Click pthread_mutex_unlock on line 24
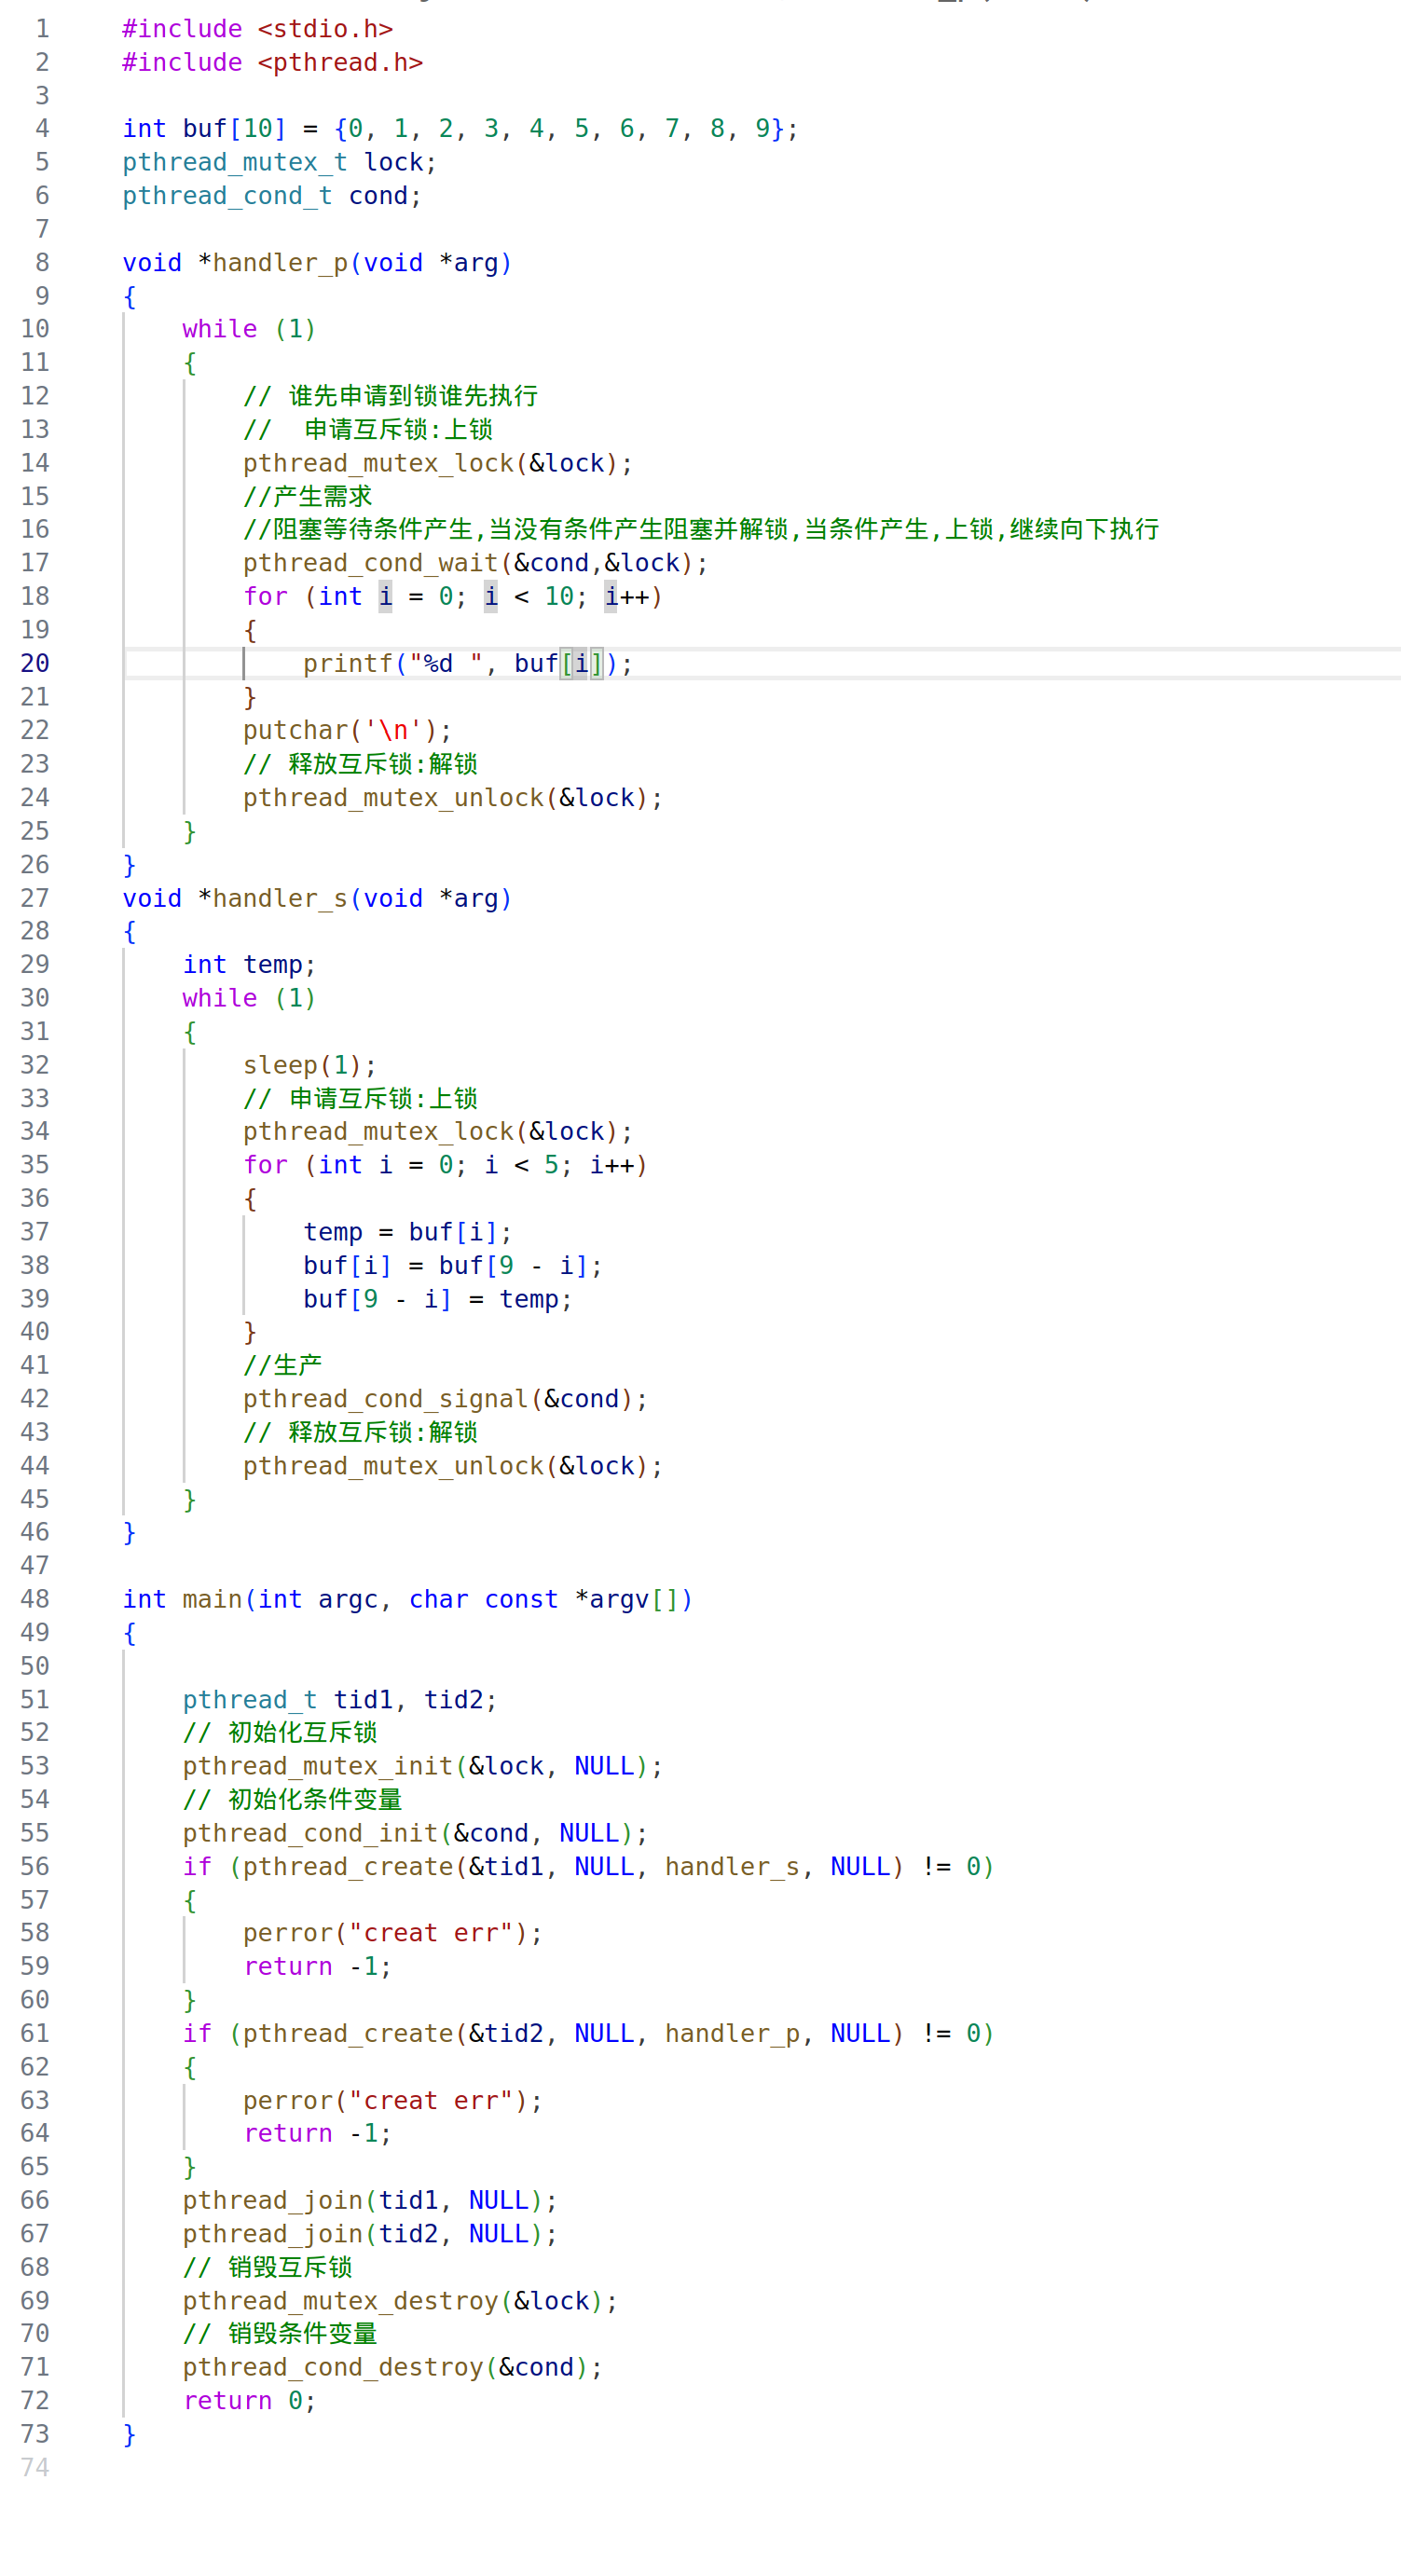The width and height of the screenshot is (1401, 2576). [x=453, y=797]
